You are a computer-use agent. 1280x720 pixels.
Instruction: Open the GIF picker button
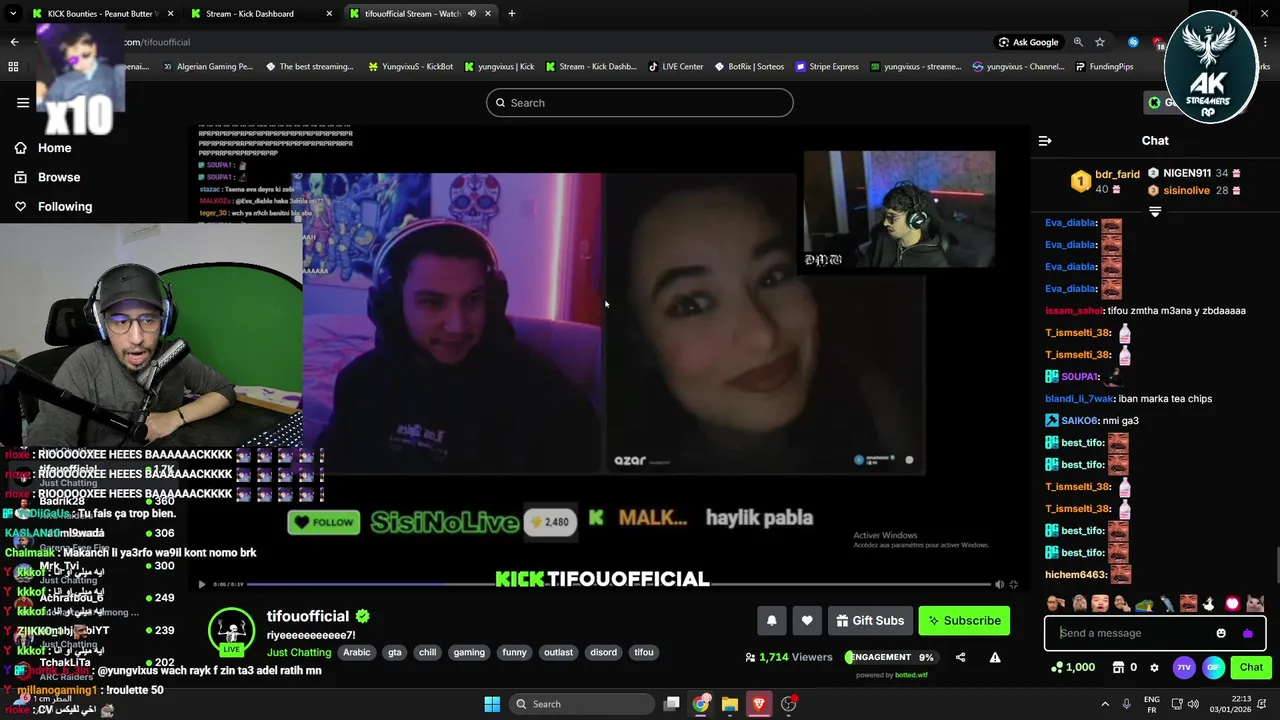click(x=1213, y=667)
